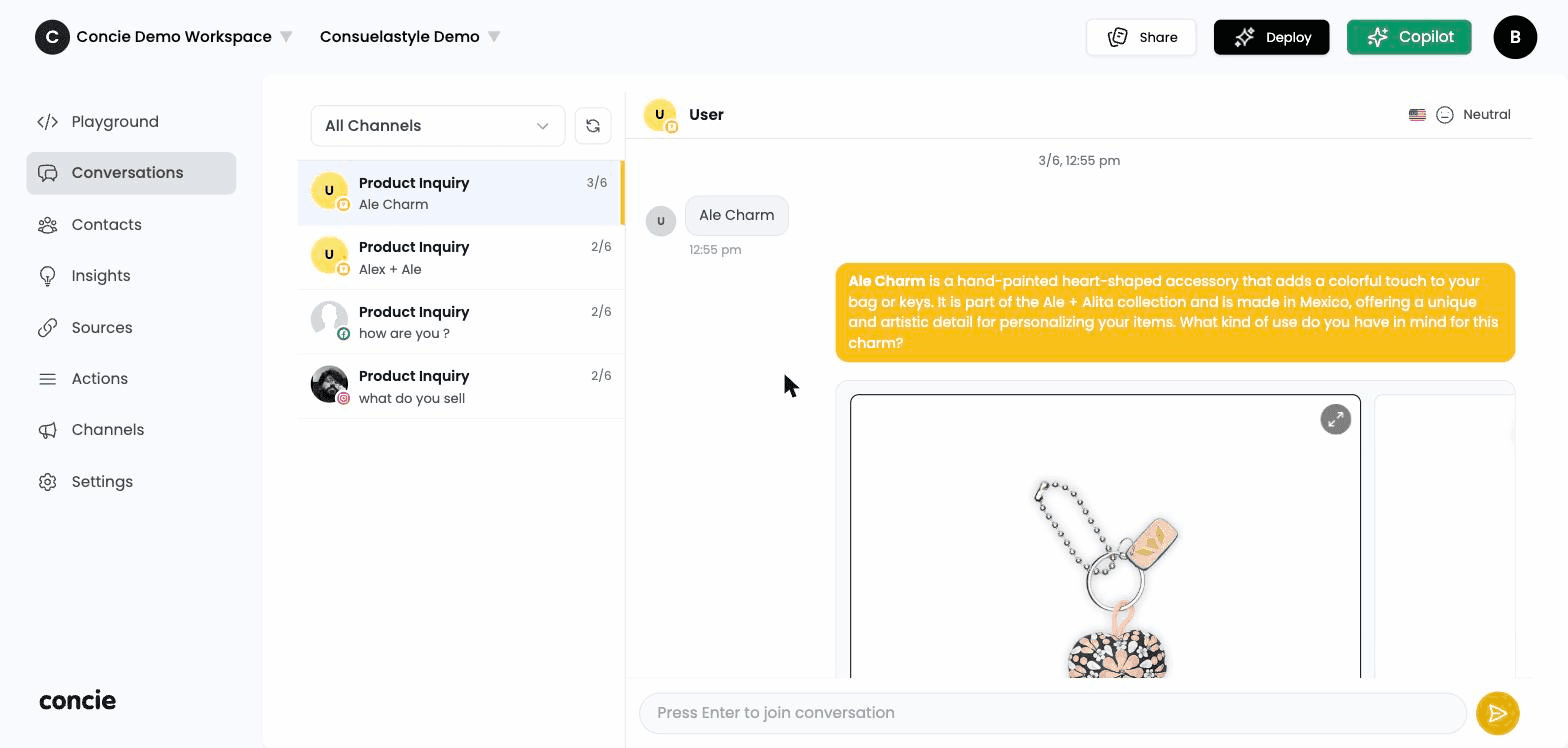Viewport: 1568px width, 748px height.
Task: Refresh the conversations list
Action: (x=593, y=126)
